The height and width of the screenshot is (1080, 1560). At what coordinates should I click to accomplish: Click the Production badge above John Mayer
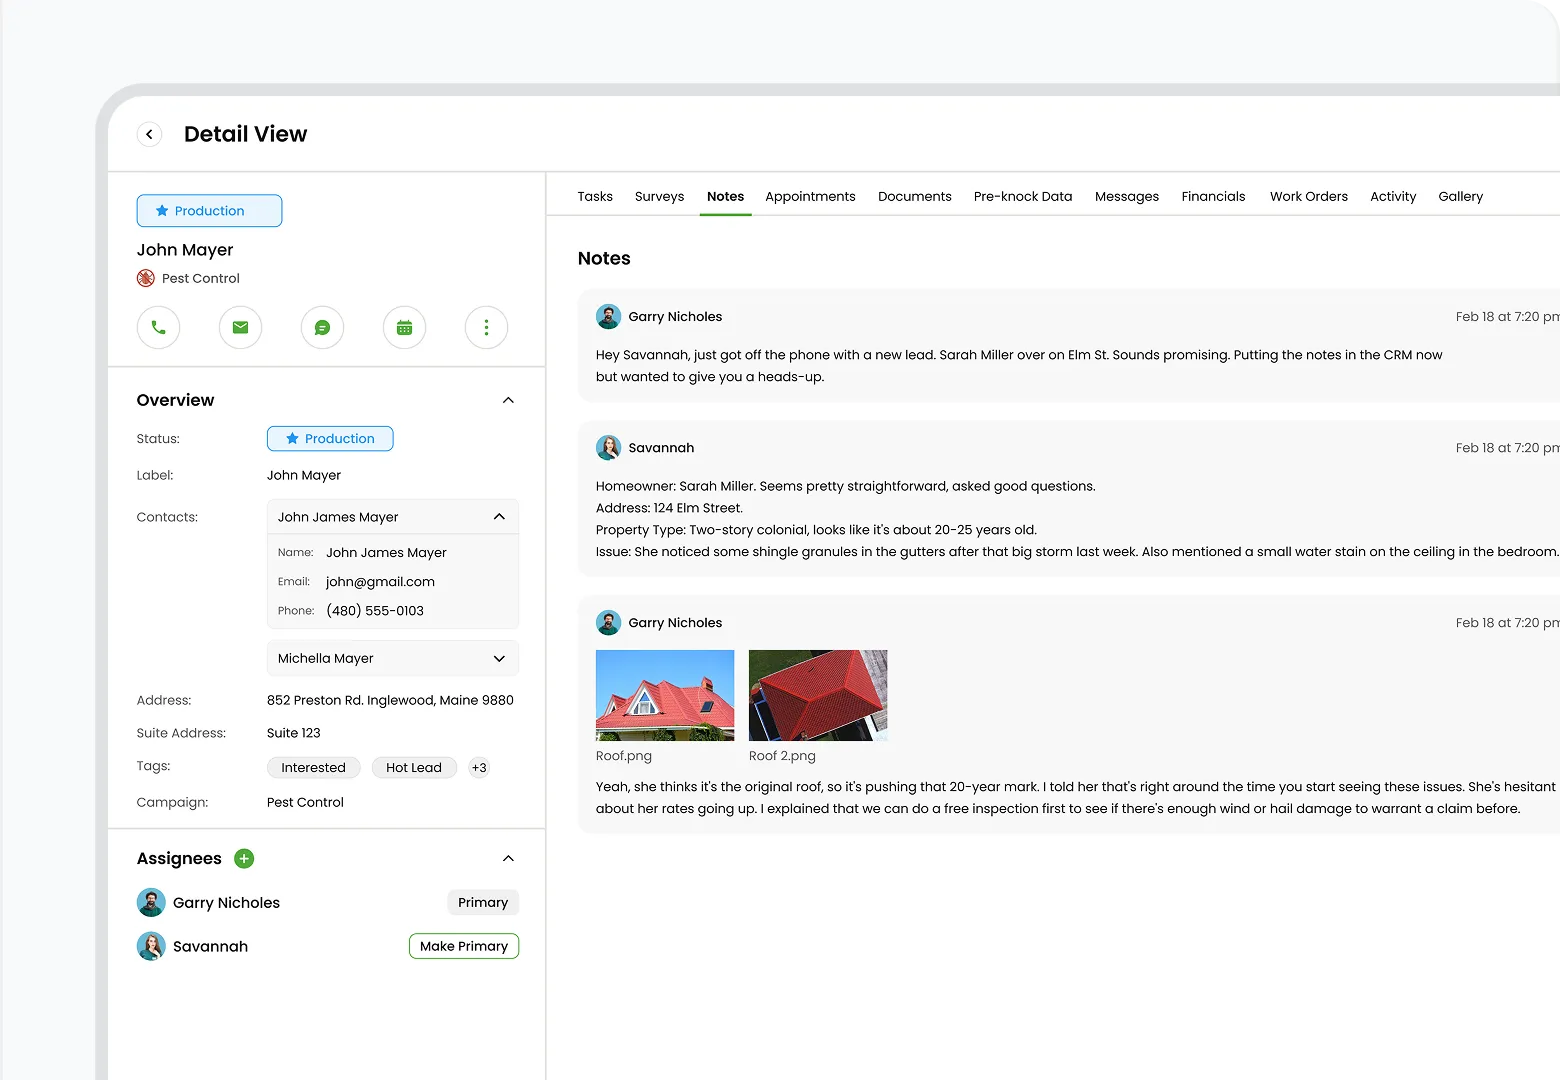[x=209, y=211]
